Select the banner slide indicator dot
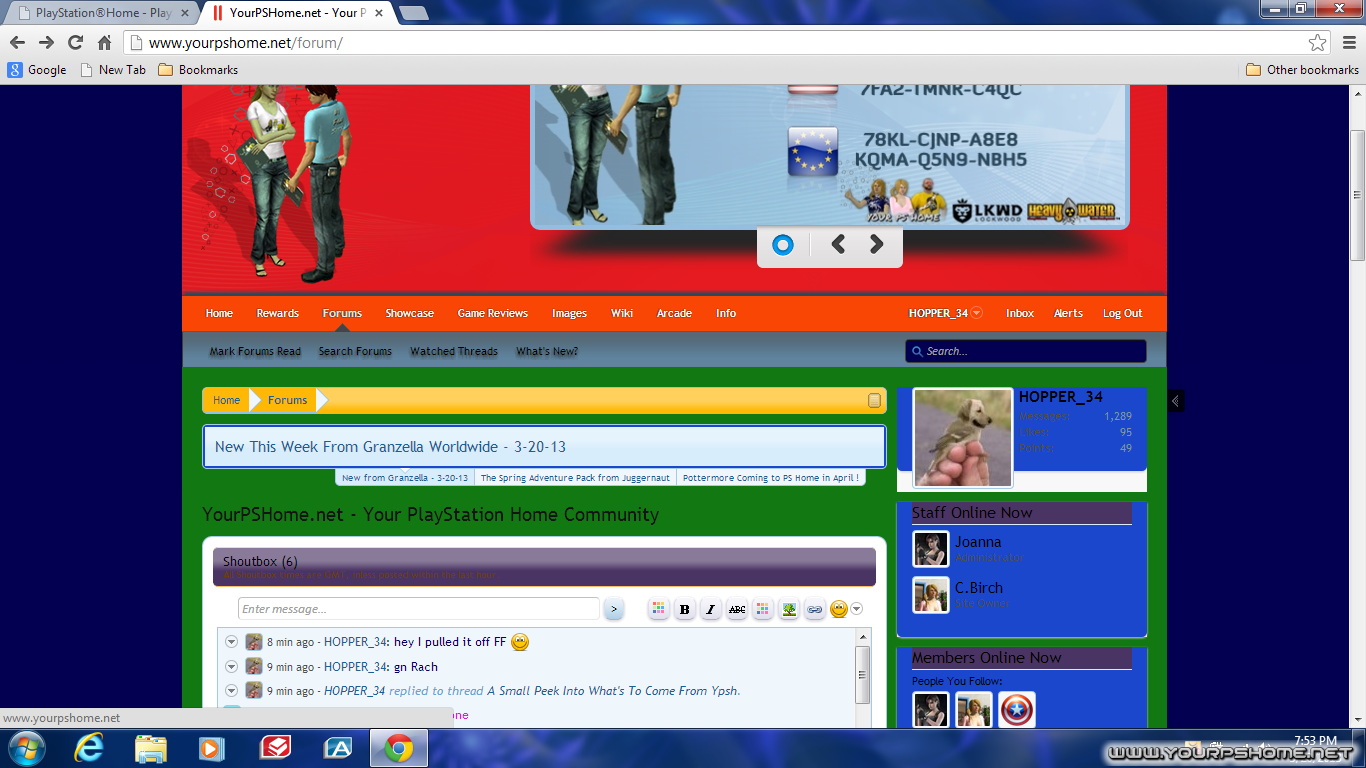 tap(783, 244)
